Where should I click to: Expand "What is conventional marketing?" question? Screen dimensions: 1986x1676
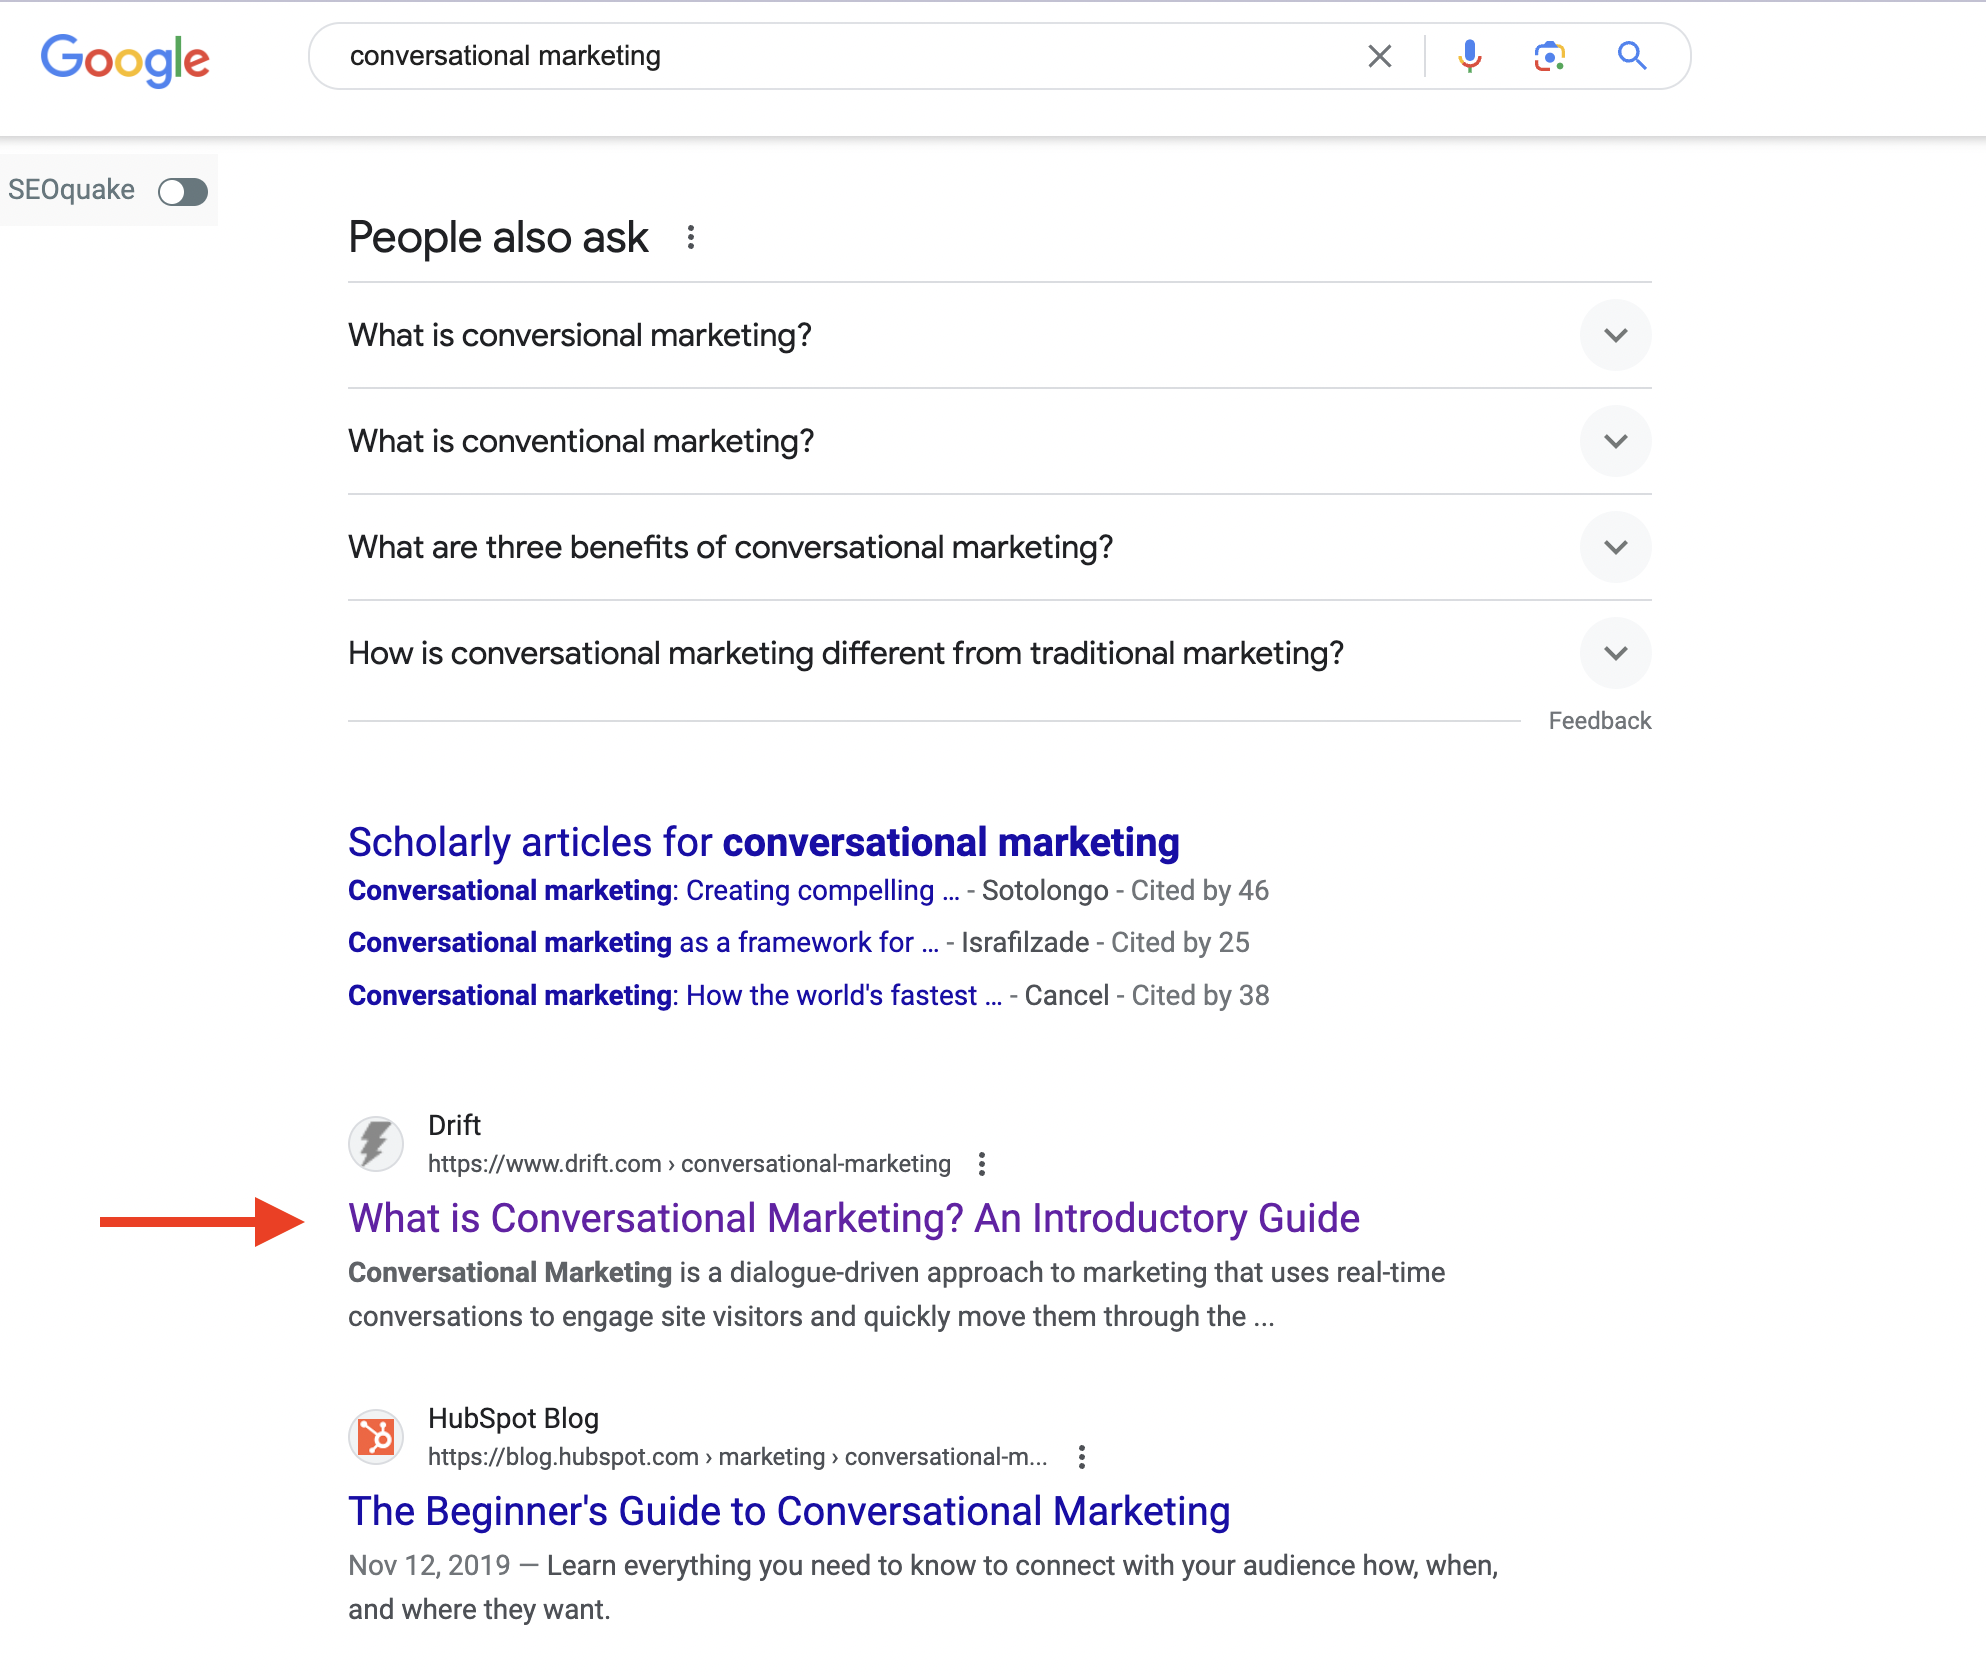pyautogui.click(x=999, y=441)
